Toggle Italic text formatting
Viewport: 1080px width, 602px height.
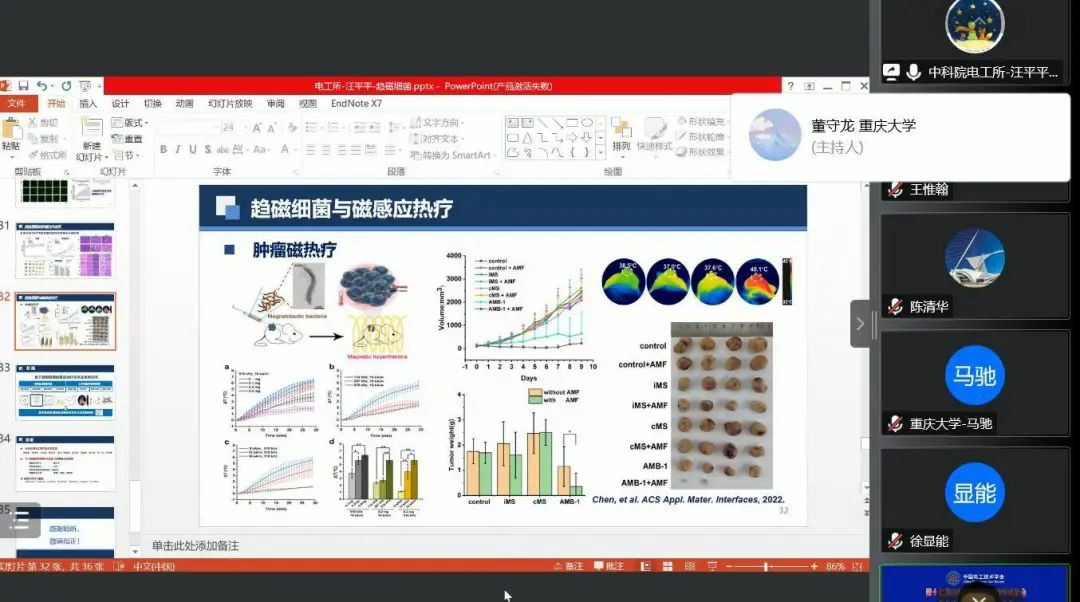coord(178,150)
